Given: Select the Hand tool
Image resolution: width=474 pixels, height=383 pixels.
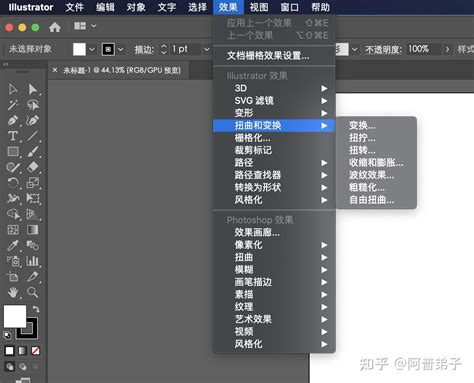Looking at the screenshot, I should [x=13, y=292].
